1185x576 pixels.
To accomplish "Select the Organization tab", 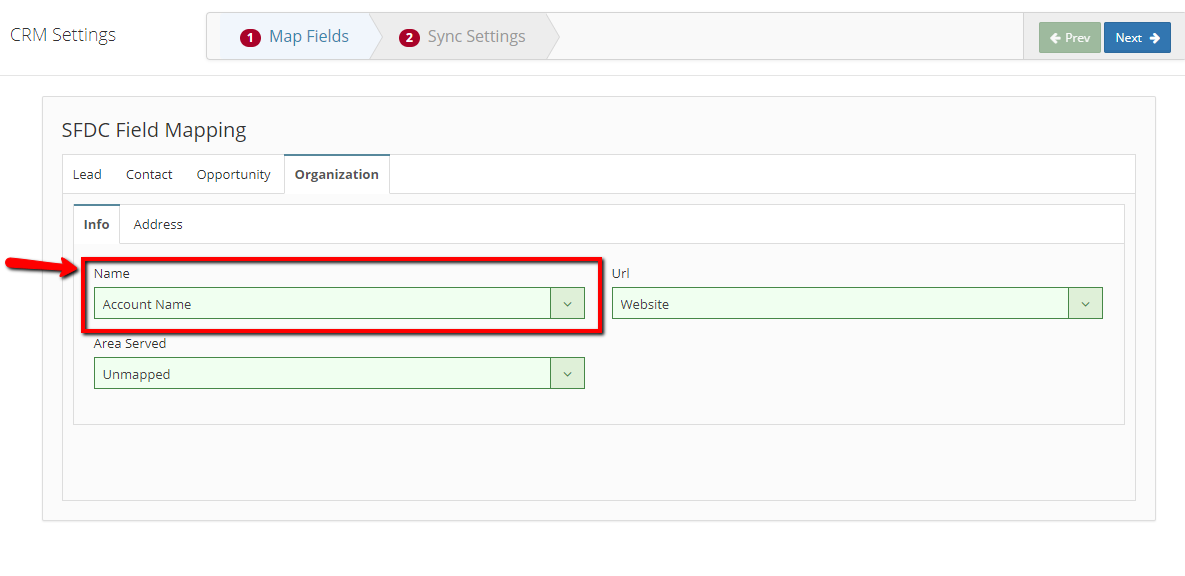I will pyautogui.click(x=337, y=175).
